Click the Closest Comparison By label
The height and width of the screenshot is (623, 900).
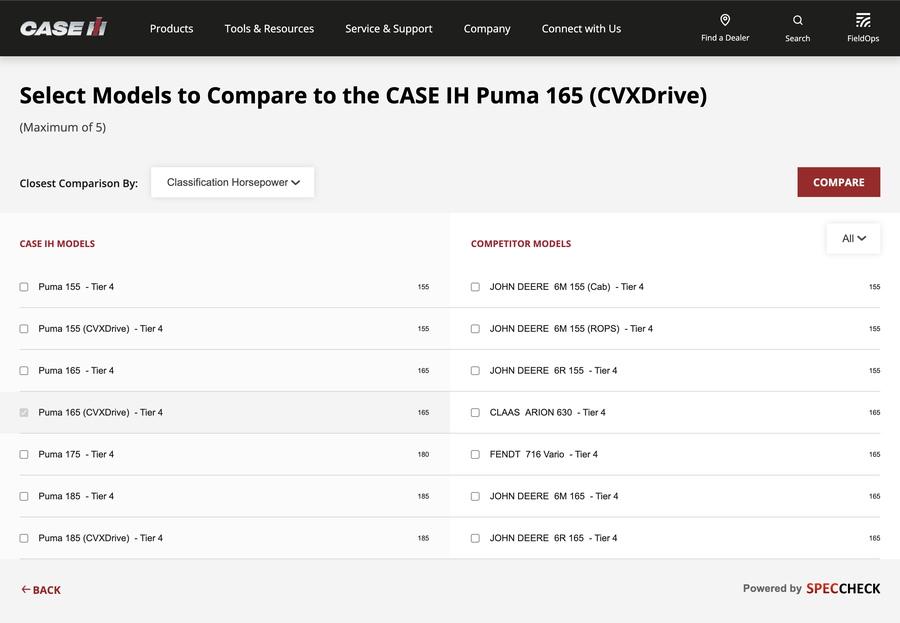point(79,183)
